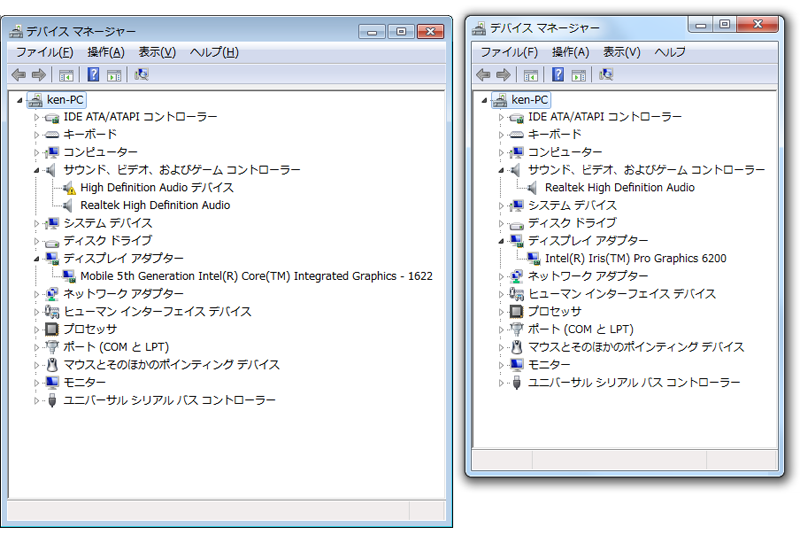Collapse ディスプレイ アダプター in the left window
Viewport: 800px width, 535px height.
click(37, 259)
